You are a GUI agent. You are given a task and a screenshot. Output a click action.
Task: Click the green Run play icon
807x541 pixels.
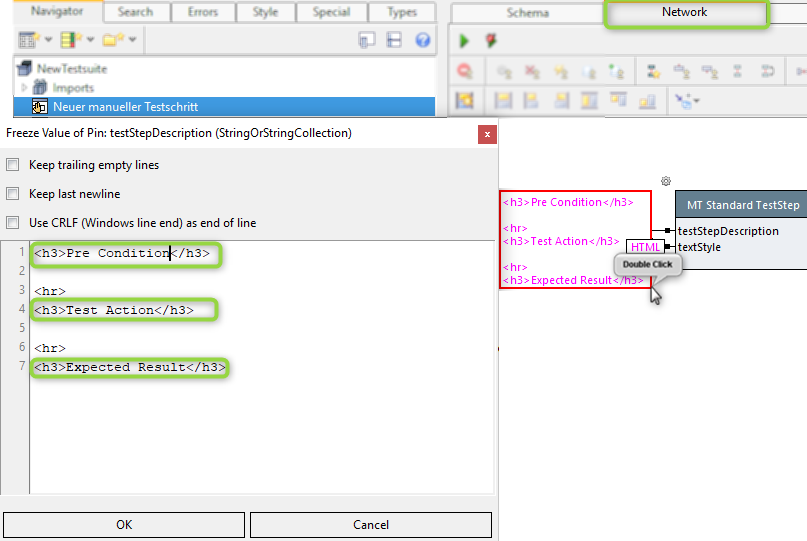(x=464, y=41)
